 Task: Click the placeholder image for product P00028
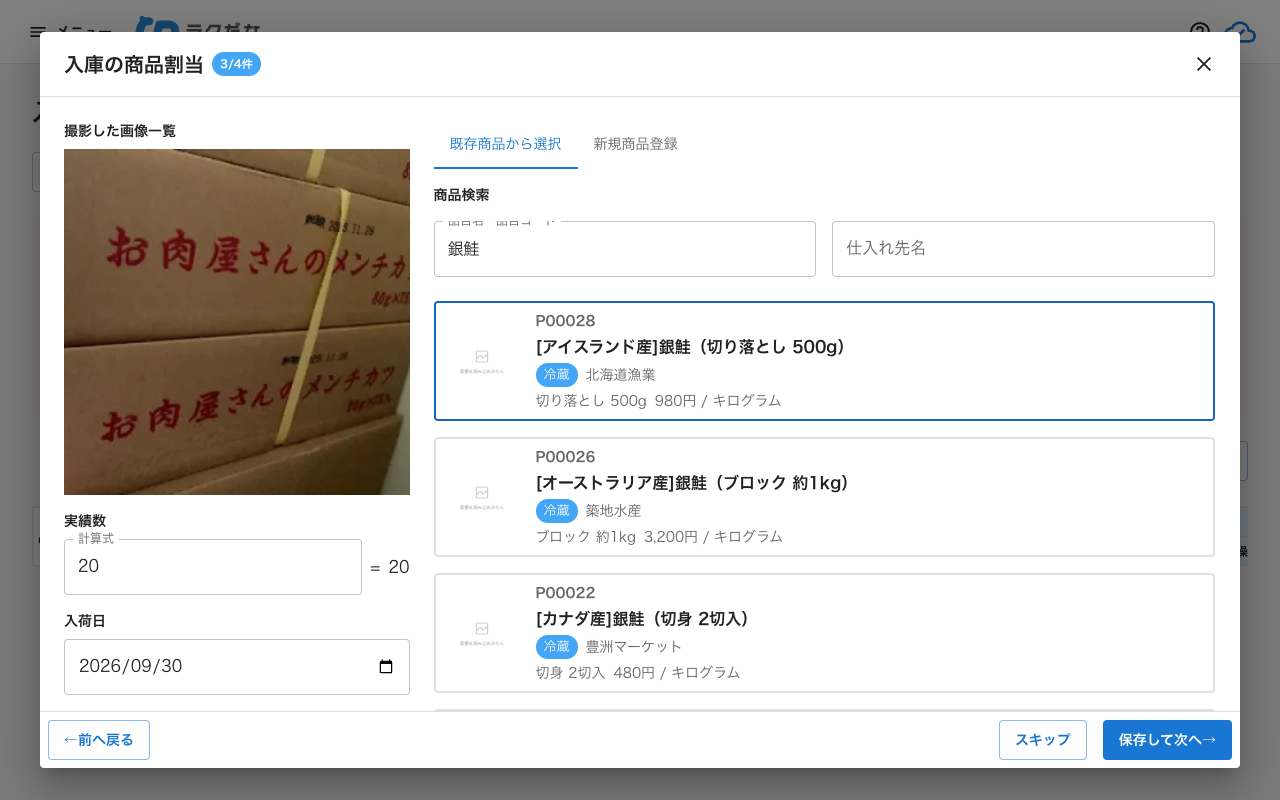click(x=482, y=361)
